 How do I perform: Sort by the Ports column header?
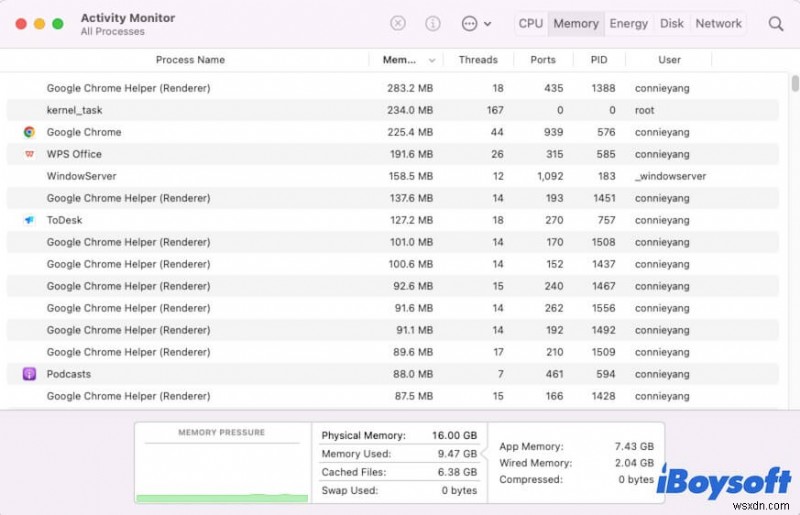tap(543, 60)
